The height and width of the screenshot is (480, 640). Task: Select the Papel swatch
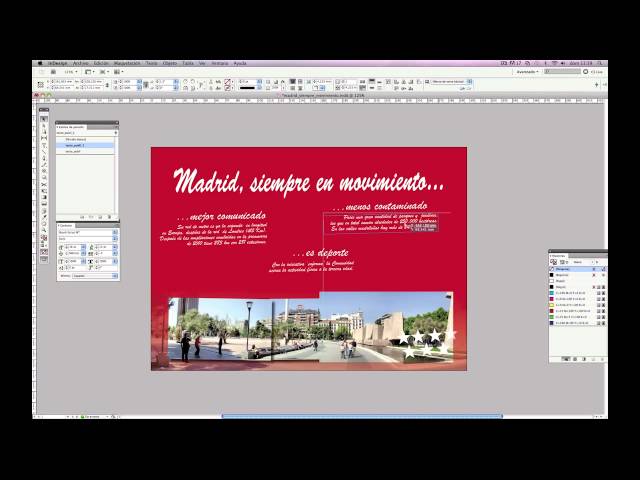click(x=578, y=281)
